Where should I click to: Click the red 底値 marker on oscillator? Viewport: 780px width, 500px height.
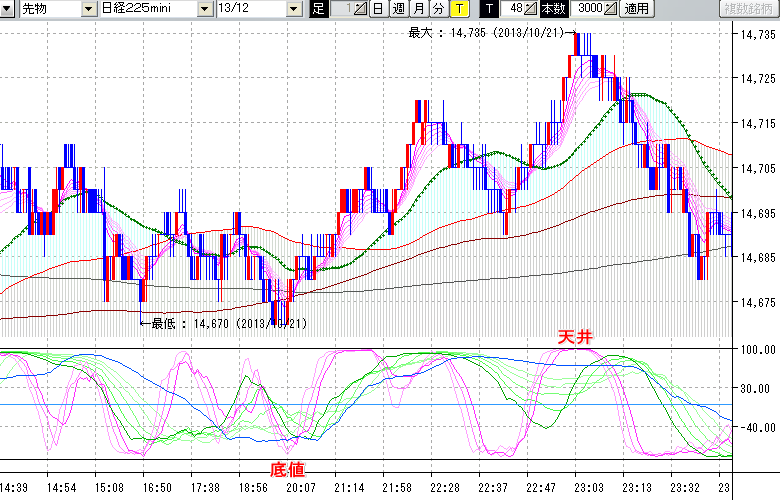point(285,468)
